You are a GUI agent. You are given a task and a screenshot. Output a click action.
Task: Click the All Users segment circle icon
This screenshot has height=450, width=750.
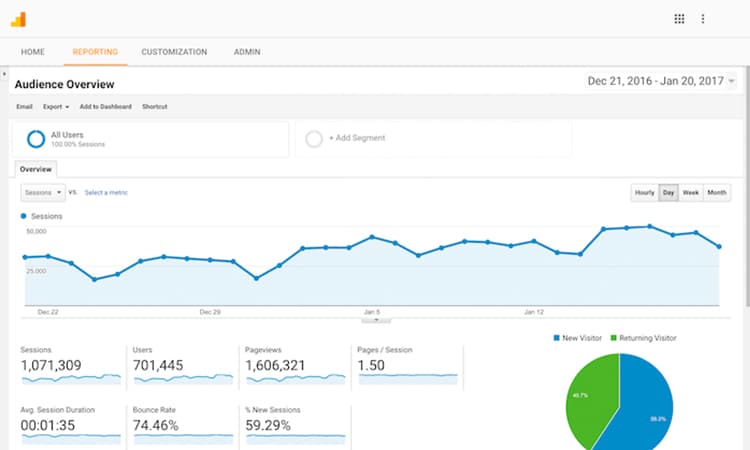[36, 140]
